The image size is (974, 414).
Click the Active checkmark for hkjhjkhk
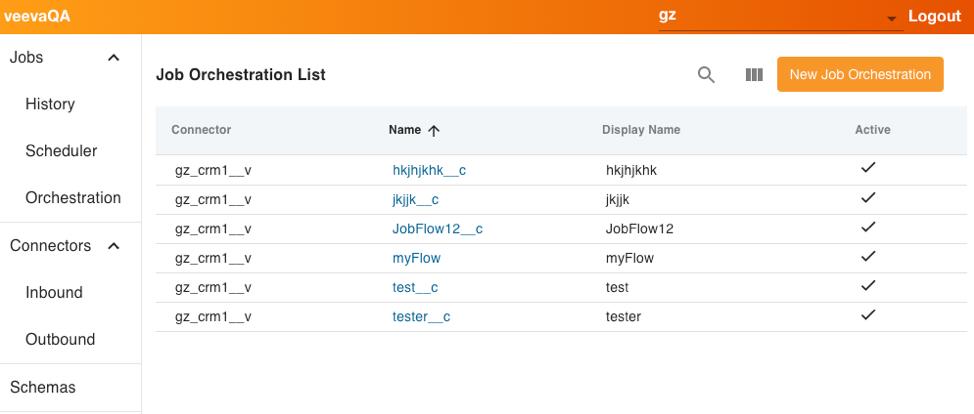tap(868, 169)
